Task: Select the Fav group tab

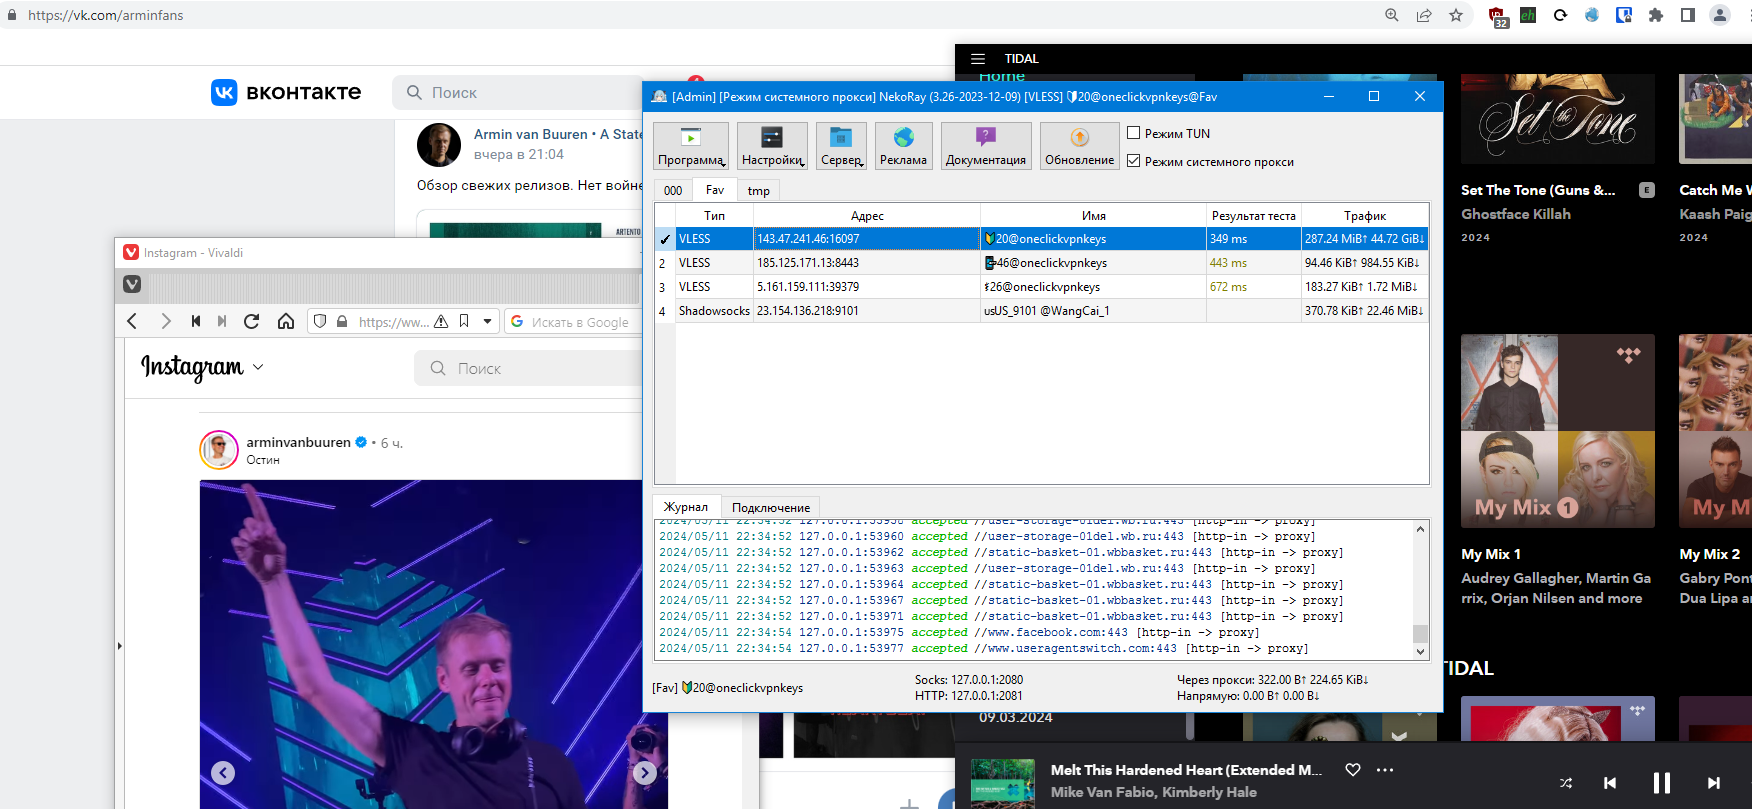Action: click(715, 190)
